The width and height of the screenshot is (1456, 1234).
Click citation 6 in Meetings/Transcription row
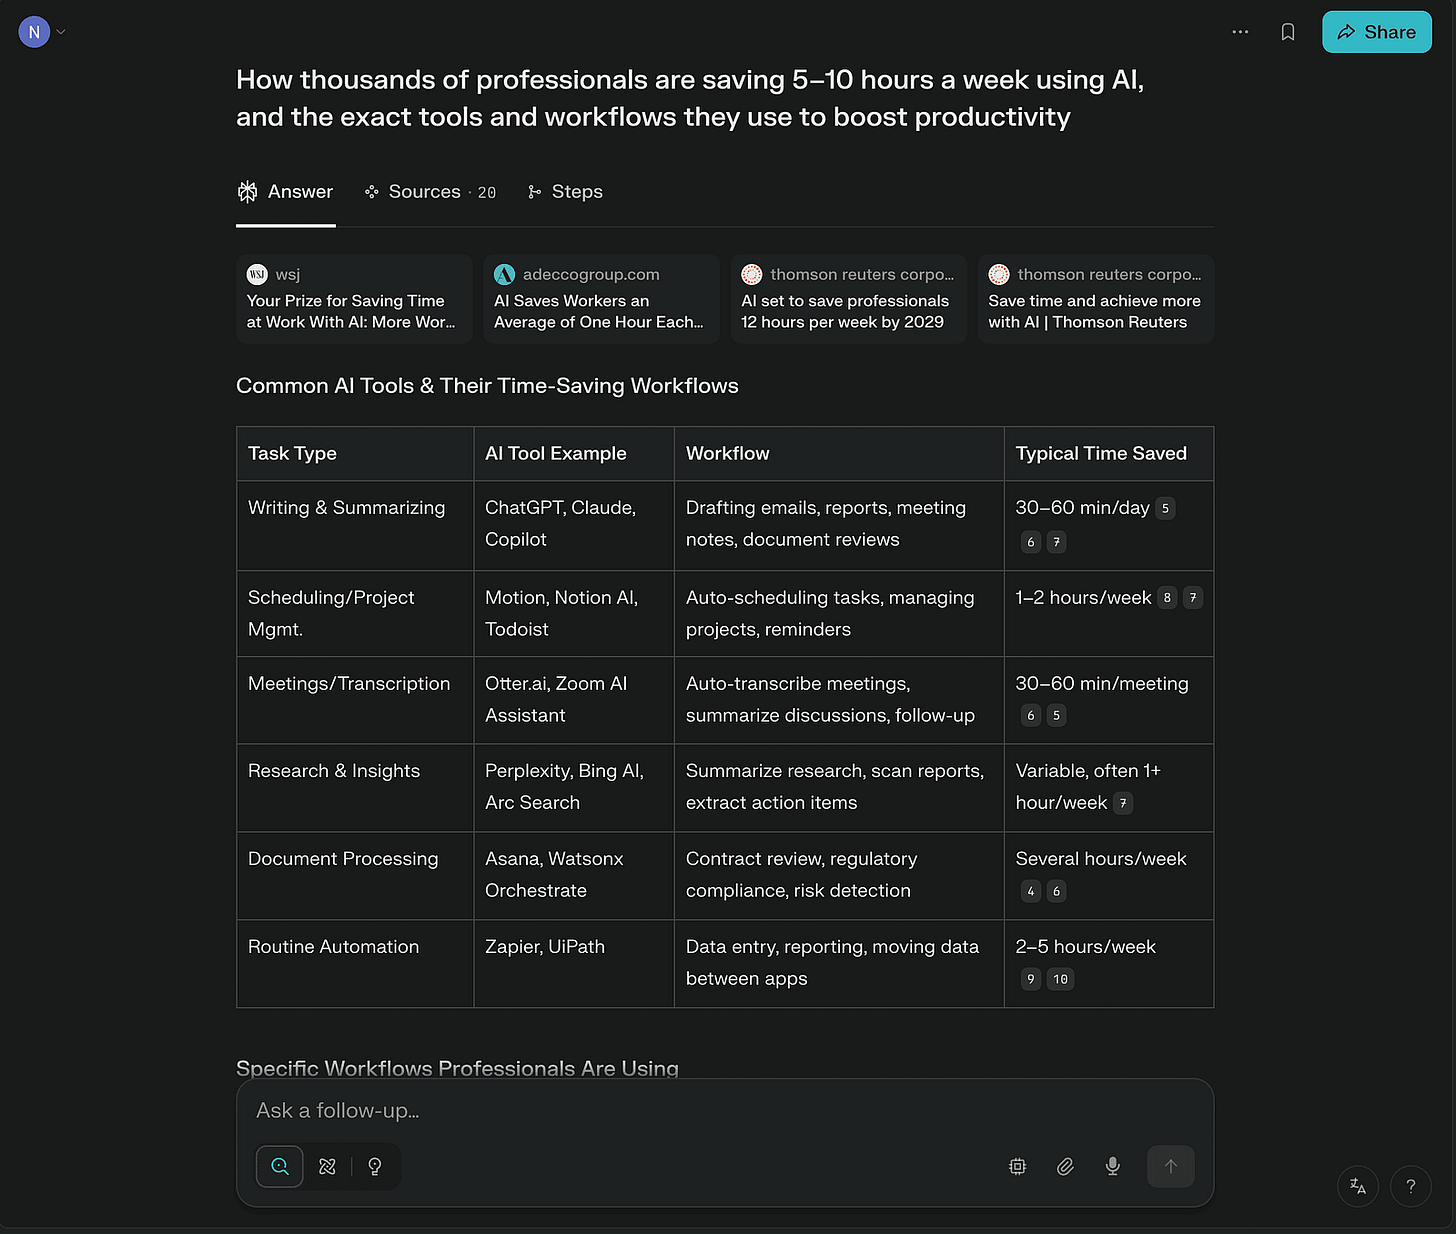point(1031,716)
